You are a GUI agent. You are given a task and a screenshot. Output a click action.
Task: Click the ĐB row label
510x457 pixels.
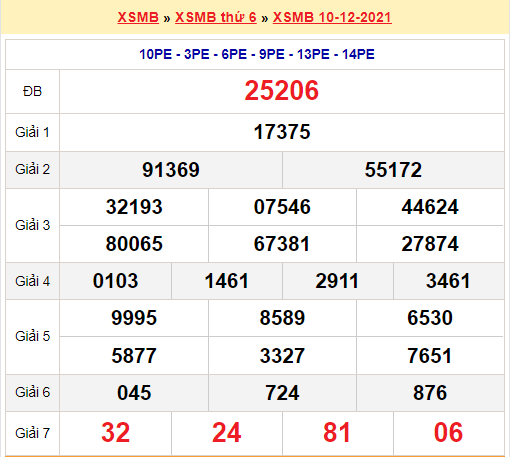click(32, 91)
